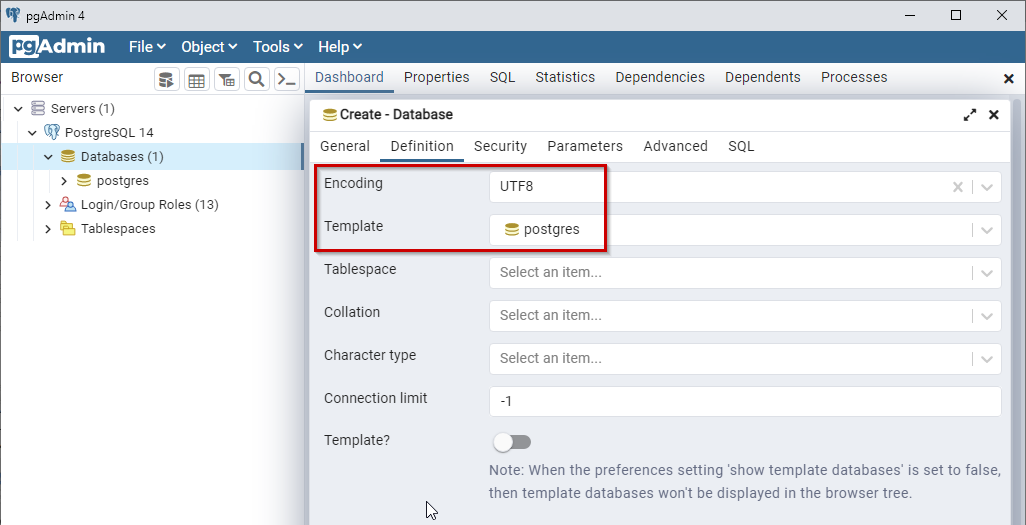
Task: Toggle the Template? switch
Action: (x=512, y=443)
